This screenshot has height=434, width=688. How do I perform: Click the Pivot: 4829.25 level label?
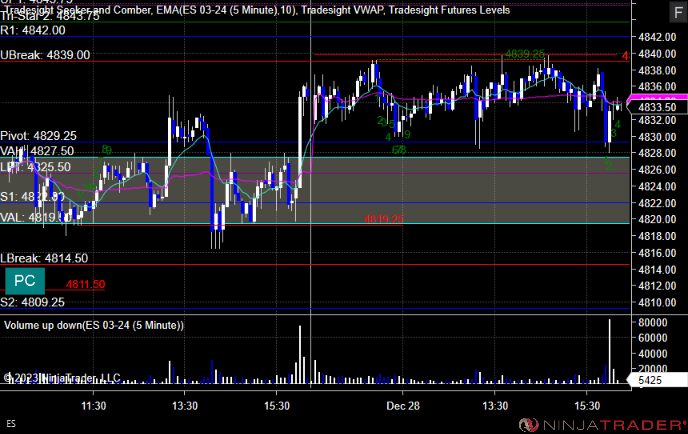pyautogui.click(x=39, y=136)
